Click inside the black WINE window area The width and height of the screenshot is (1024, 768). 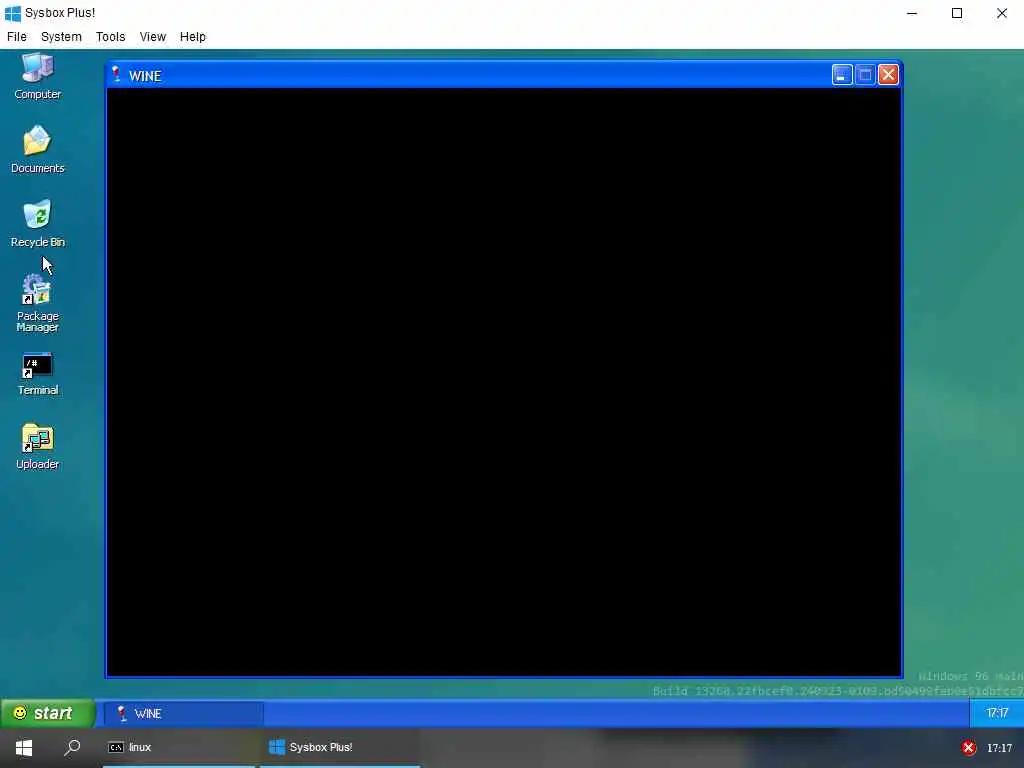[504, 382]
